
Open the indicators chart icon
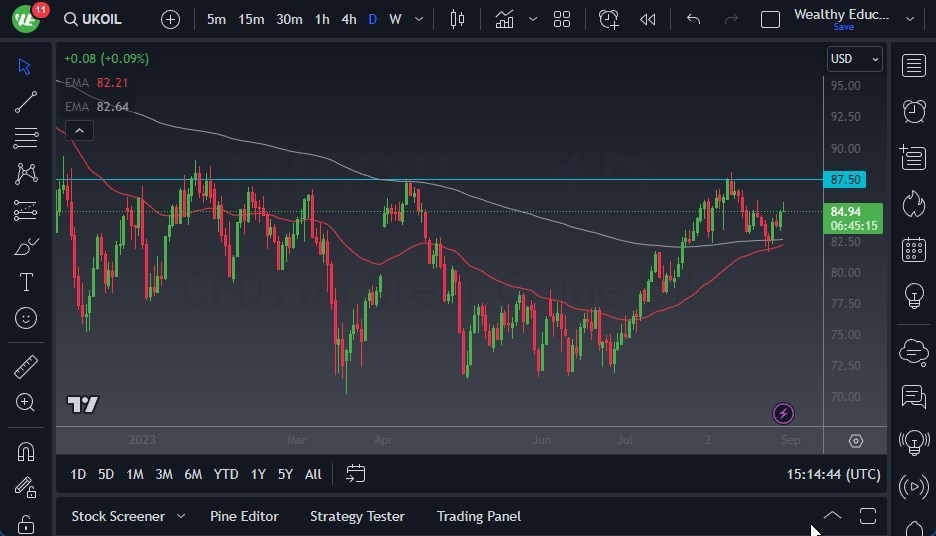[505, 19]
